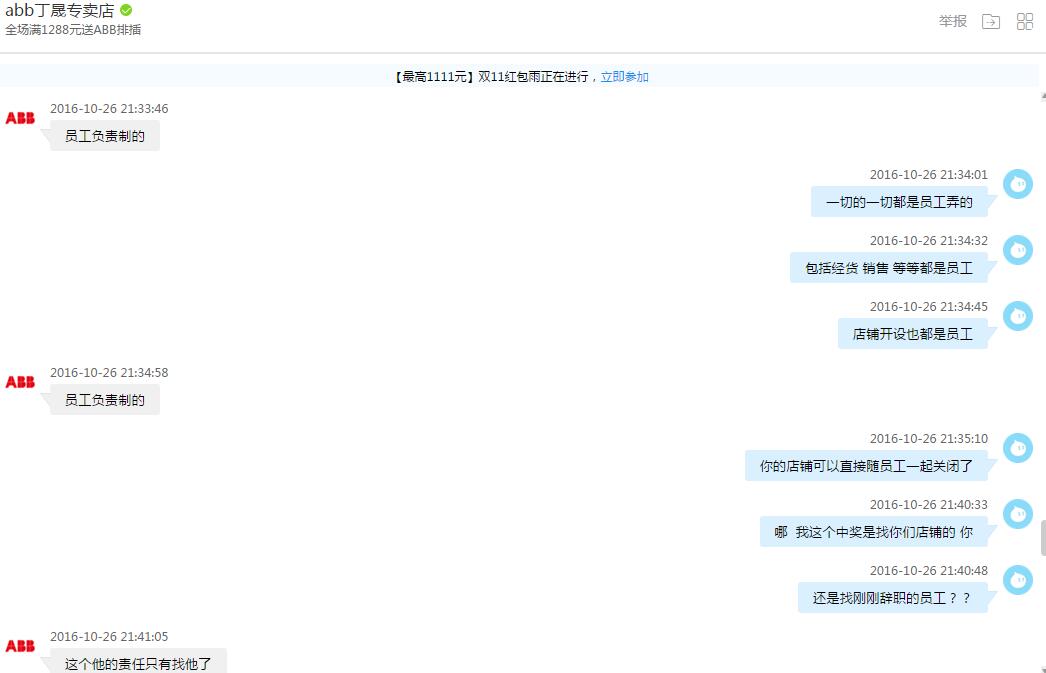Click the abb丁晟专卖店 shop title
This screenshot has height=673, width=1046.
point(60,11)
